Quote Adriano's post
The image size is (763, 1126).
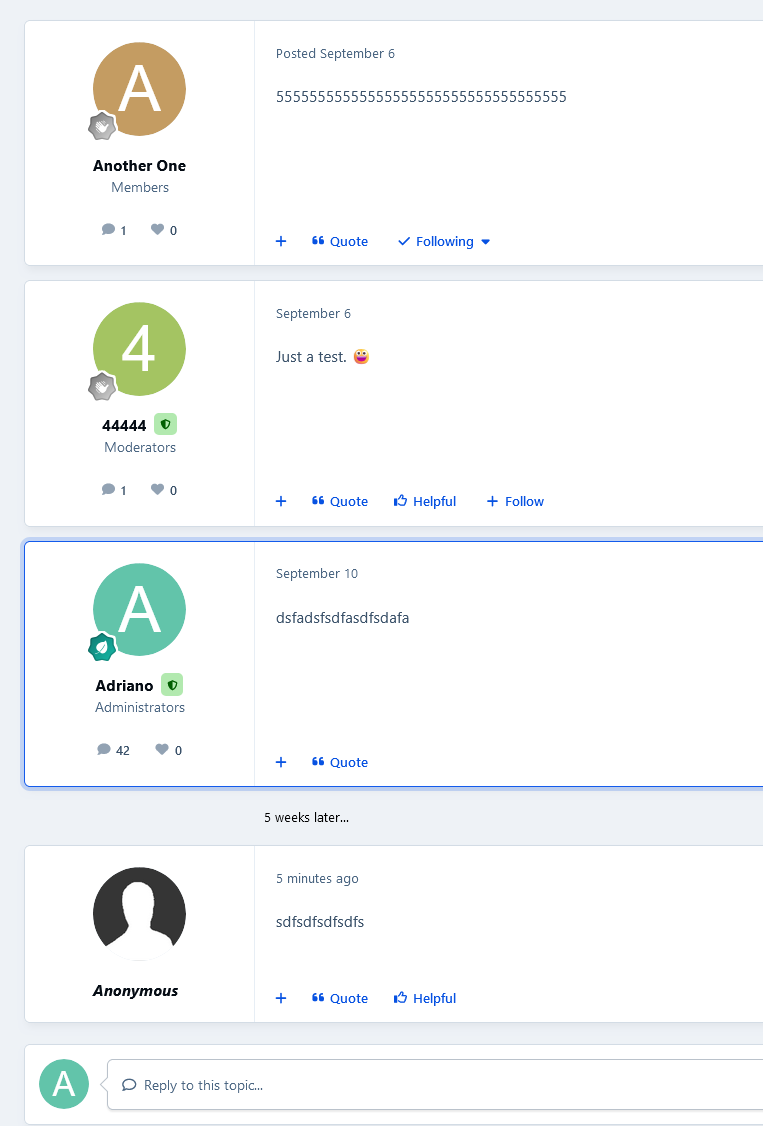coord(340,762)
